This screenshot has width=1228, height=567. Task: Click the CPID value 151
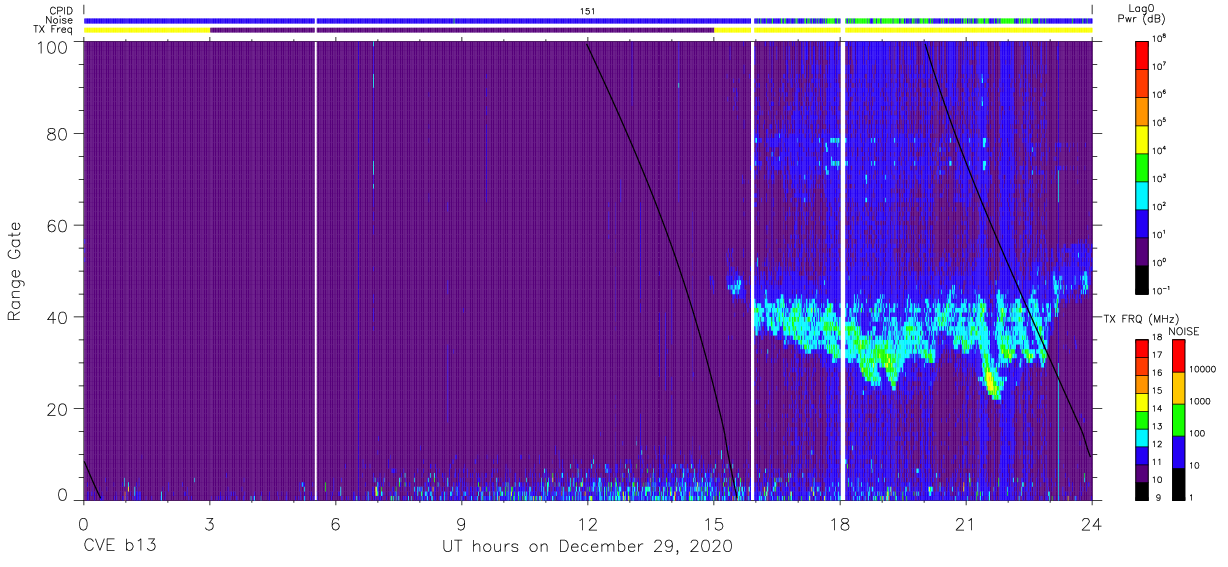click(x=588, y=11)
